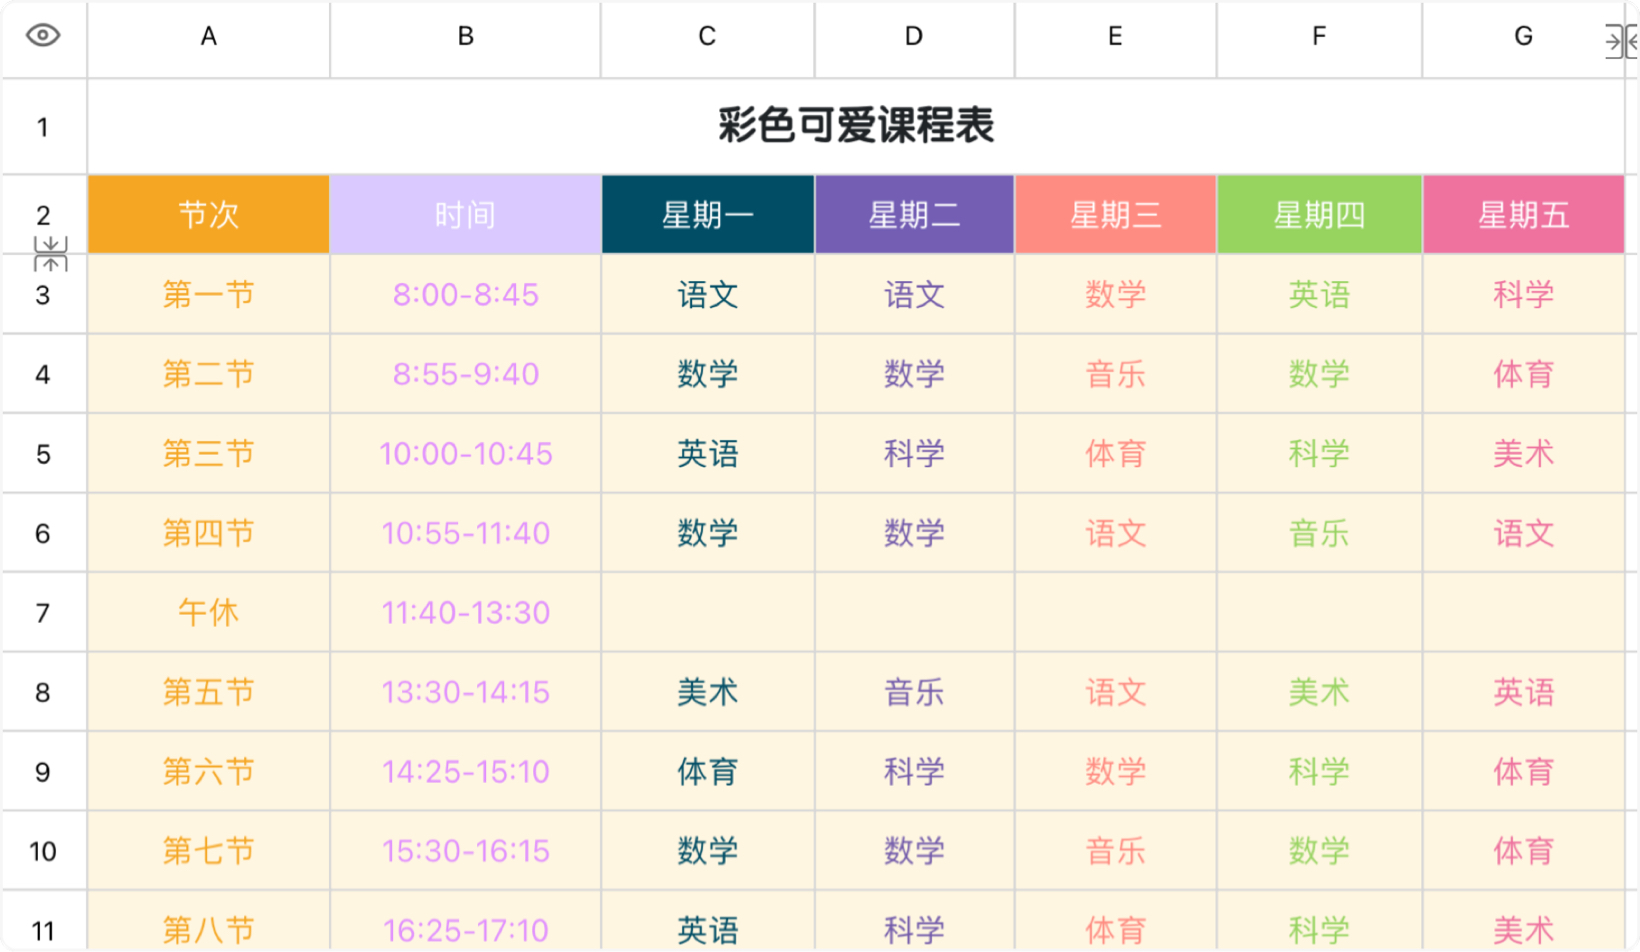
Task: Click 英语 under 星期四 in row 3
Action: click(x=1319, y=295)
